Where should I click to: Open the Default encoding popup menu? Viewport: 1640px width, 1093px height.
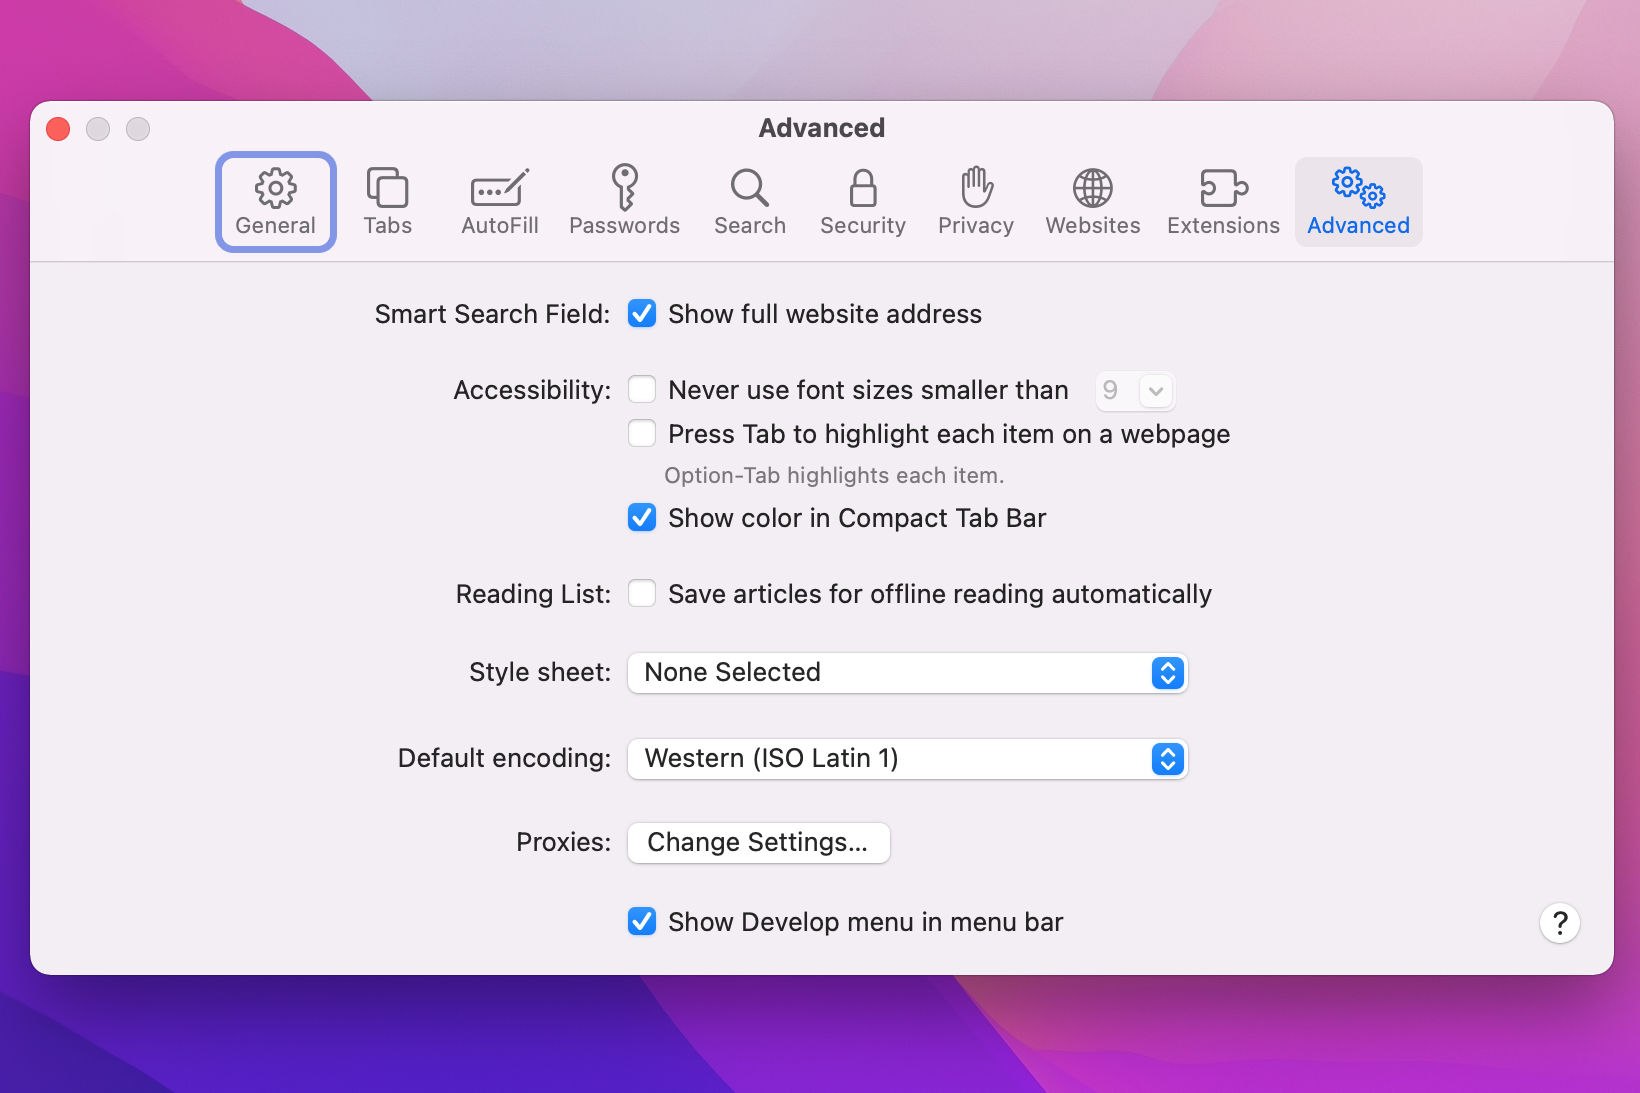pos(907,759)
